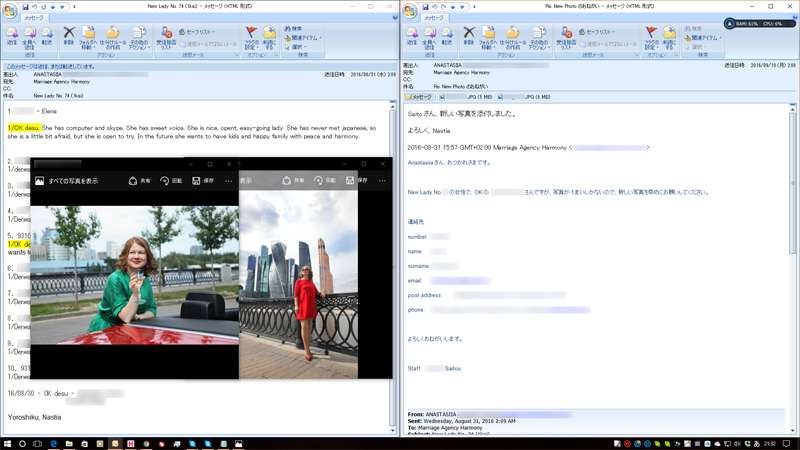Screen dimensions: 800x450
Task: Click Reply (返信) in left Outlook window
Action: pos(12,37)
